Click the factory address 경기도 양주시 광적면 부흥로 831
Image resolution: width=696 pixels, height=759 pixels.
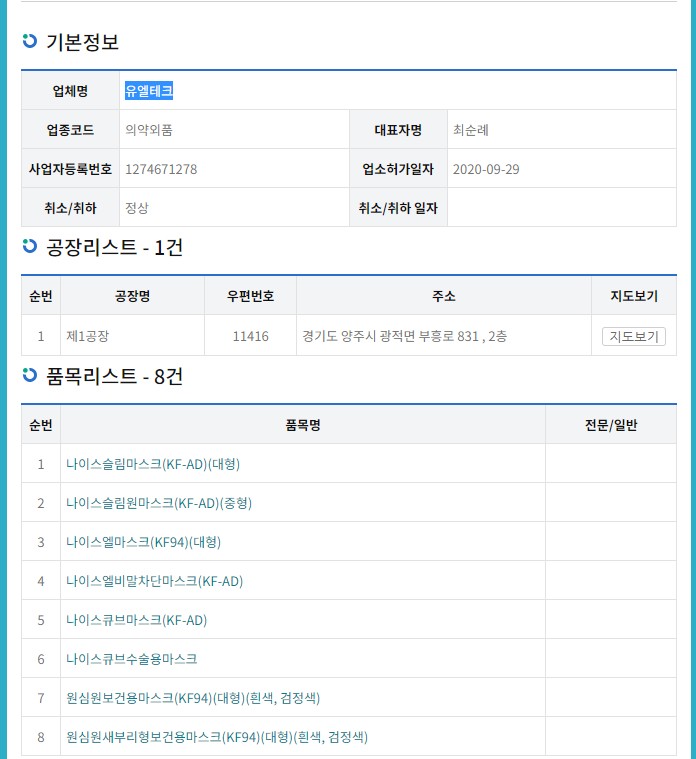[391, 336]
